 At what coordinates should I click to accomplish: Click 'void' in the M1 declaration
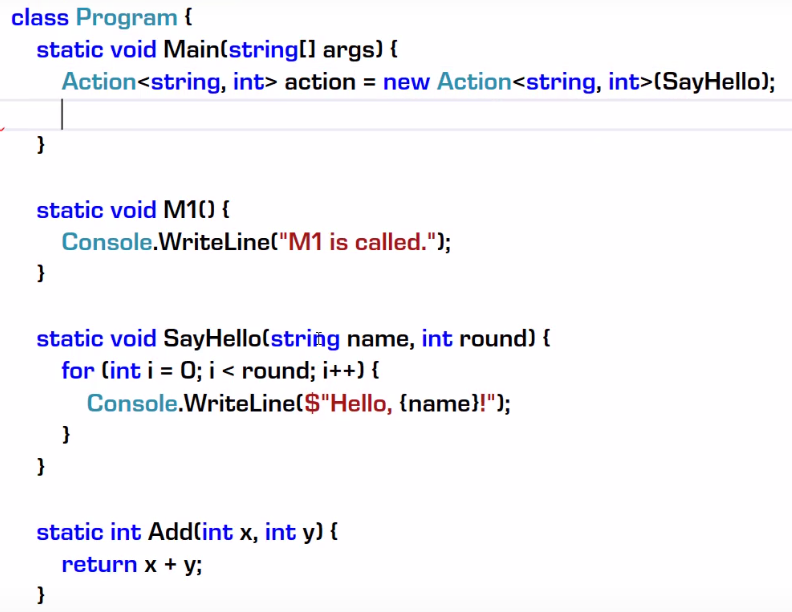click(133, 210)
